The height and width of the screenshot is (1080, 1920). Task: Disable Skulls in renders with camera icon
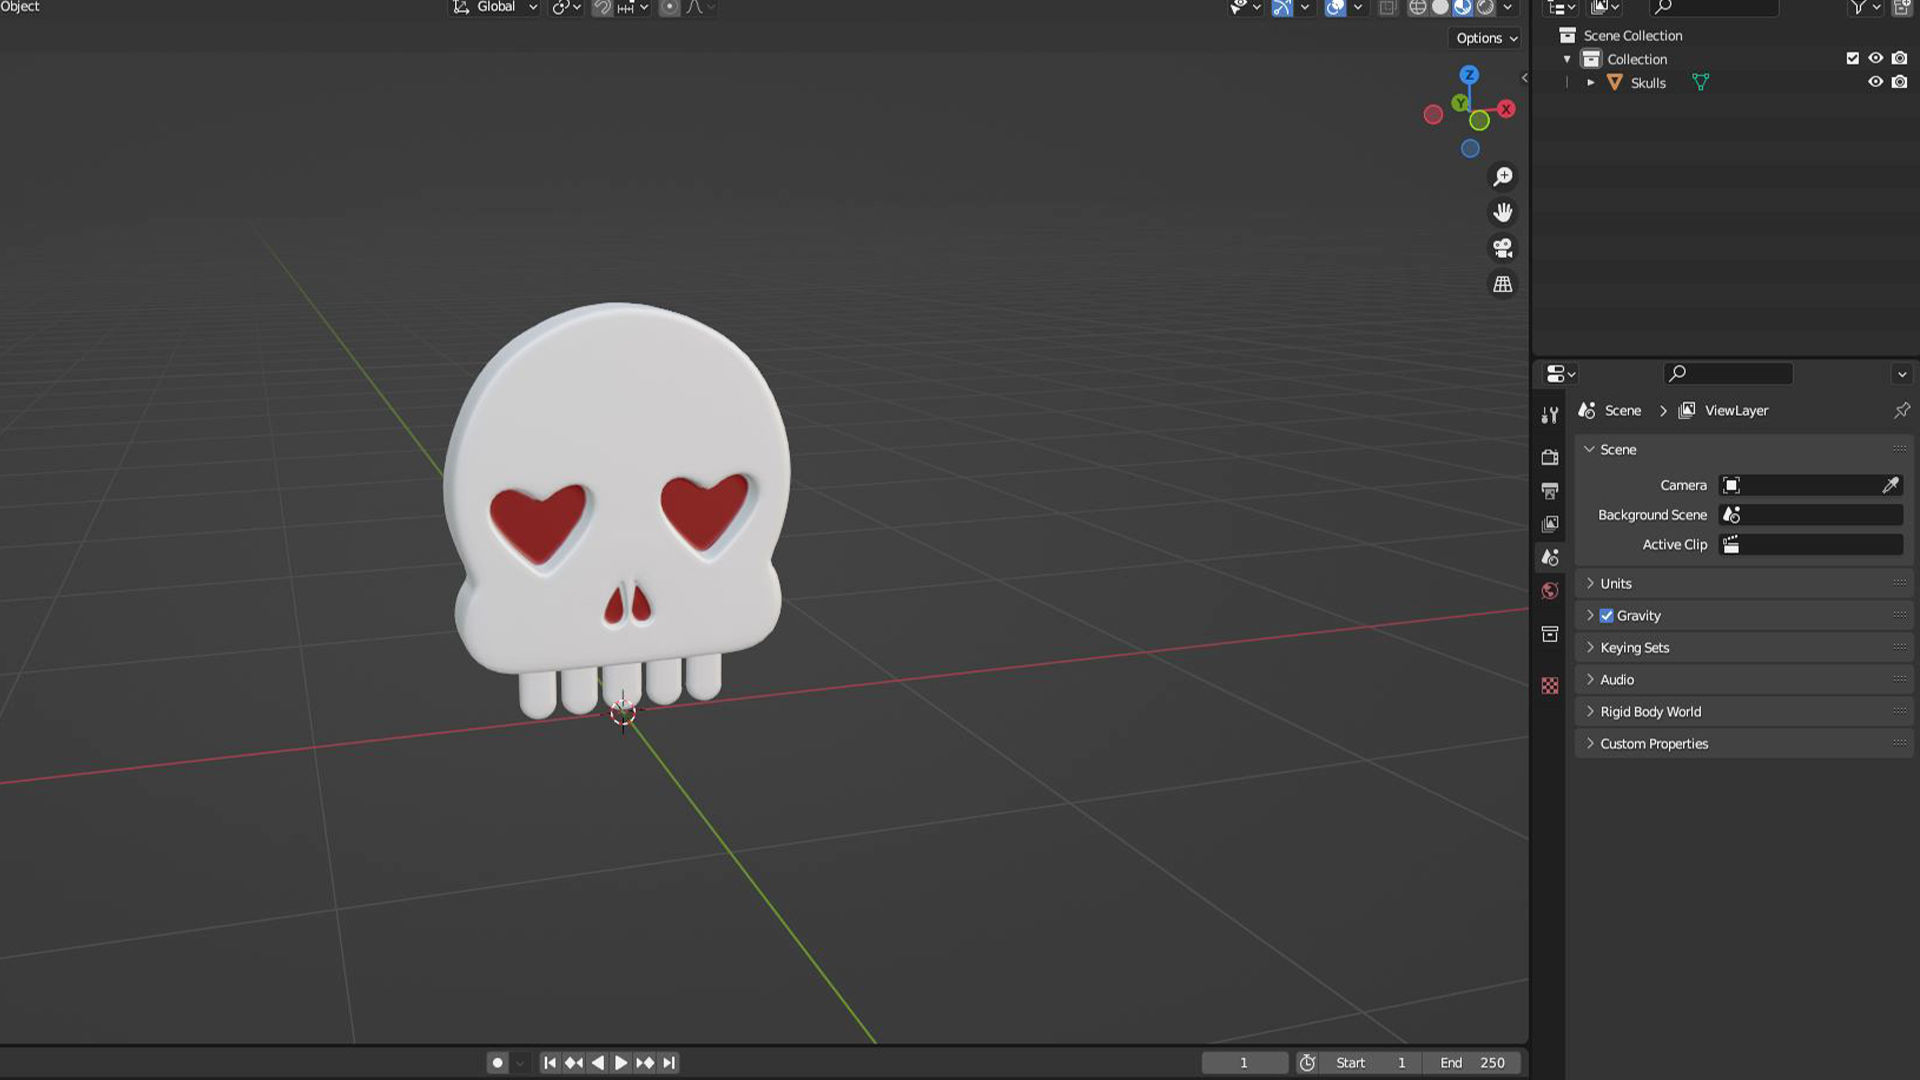1899,83
